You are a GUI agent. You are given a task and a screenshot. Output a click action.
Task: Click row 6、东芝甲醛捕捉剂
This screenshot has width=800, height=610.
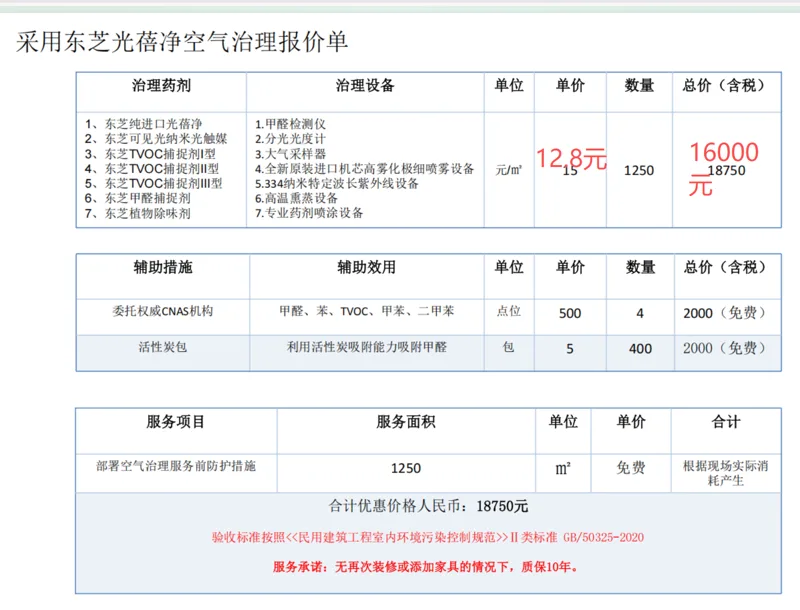point(137,198)
